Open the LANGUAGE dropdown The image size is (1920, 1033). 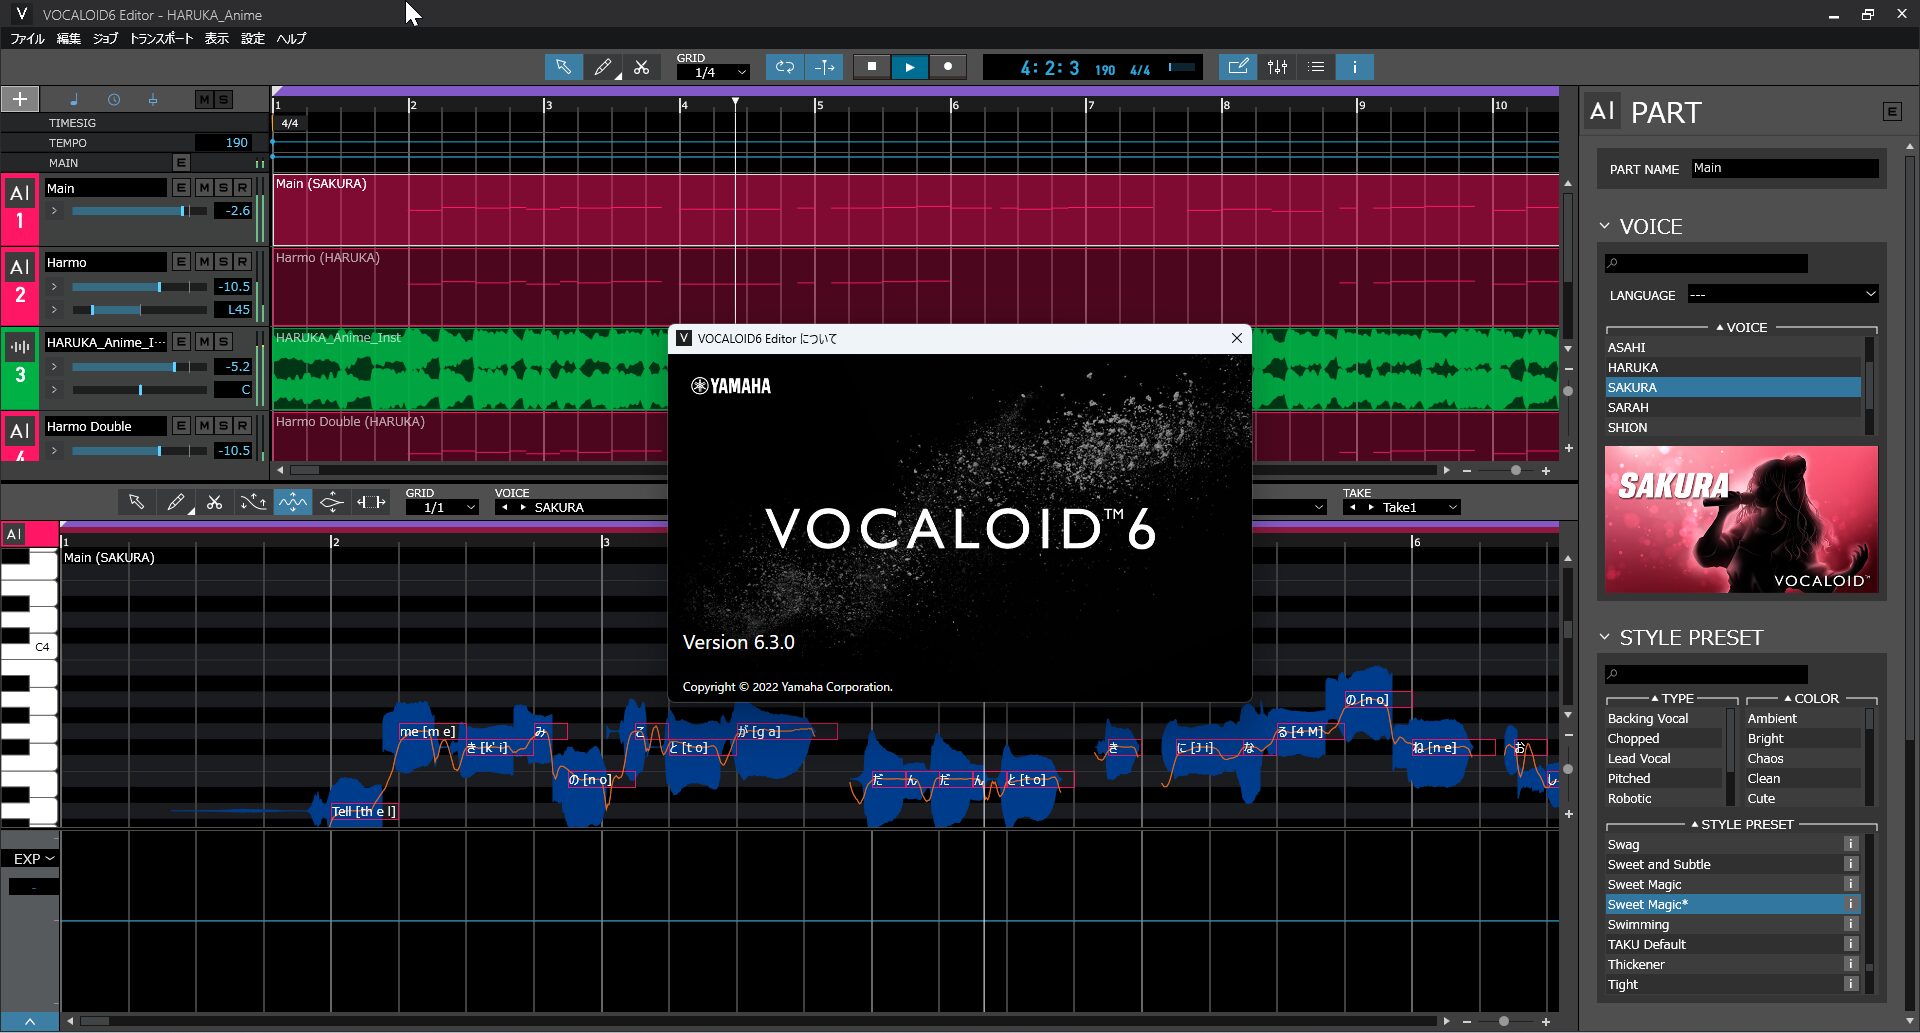1783,295
